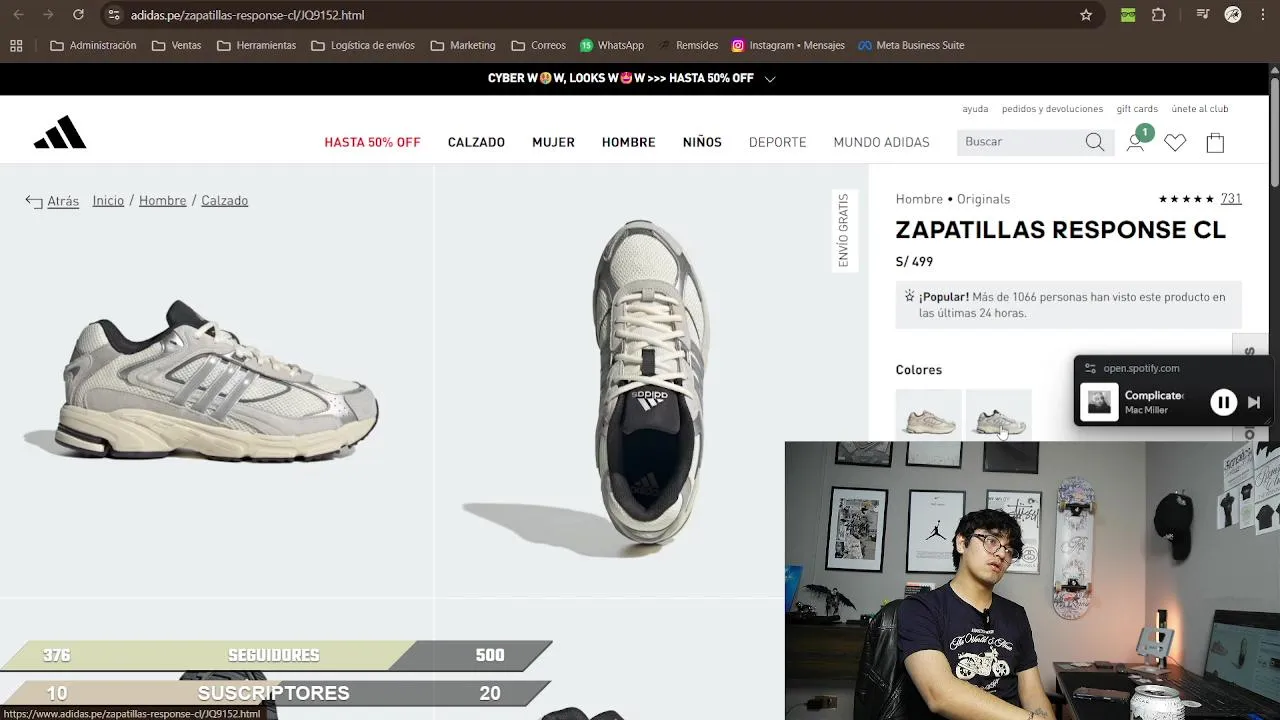Open Meta Business Suite bookmark

coord(911,45)
